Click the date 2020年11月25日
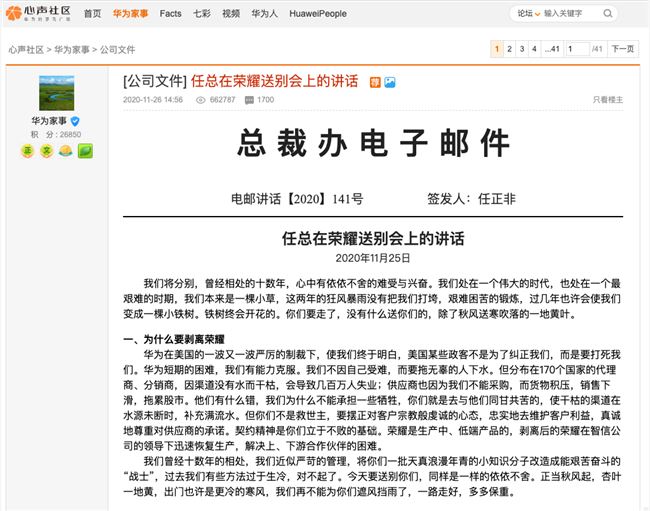Image resolution: width=650 pixels, height=511 pixels. (x=373, y=258)
